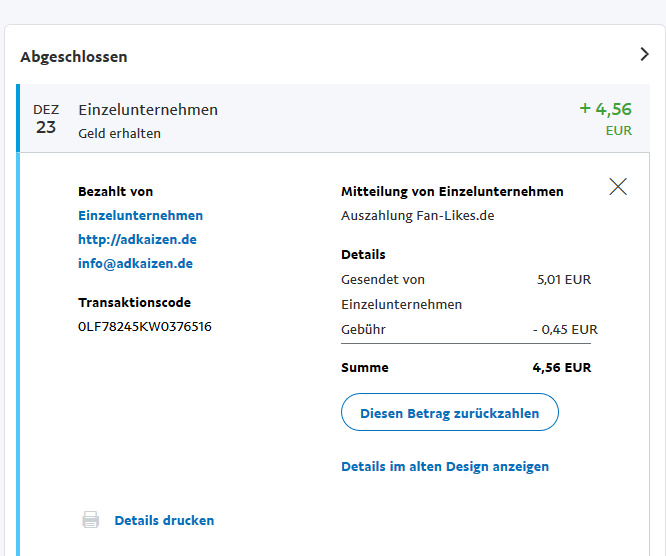Viewport: 666px width, 556px height.
Task: Visit the http://adkaizen.de link
Action: coord(137,240)
